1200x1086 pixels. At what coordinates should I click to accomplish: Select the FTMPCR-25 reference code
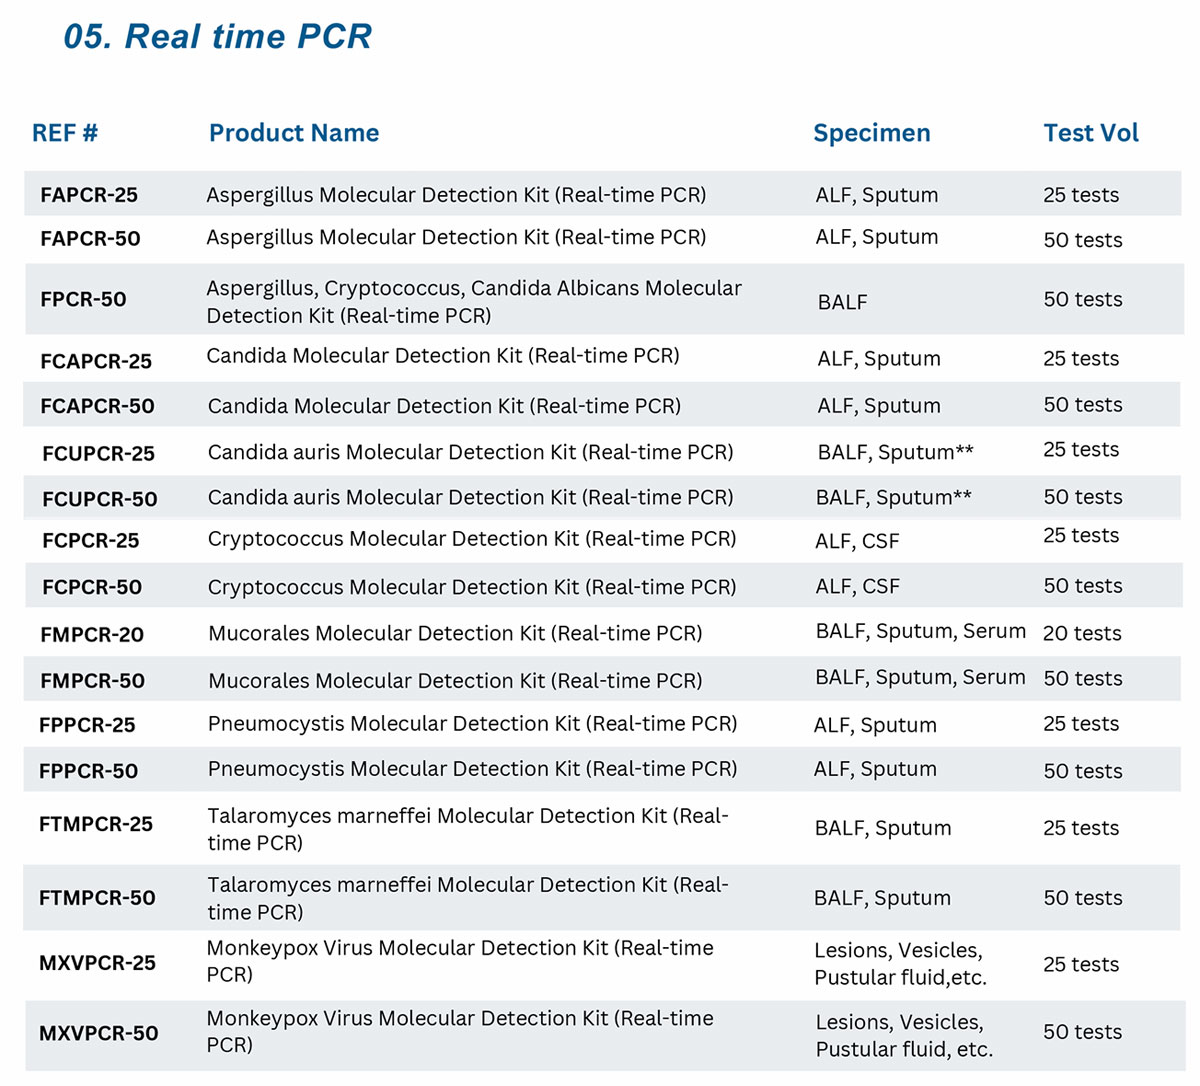pos(96,825)
